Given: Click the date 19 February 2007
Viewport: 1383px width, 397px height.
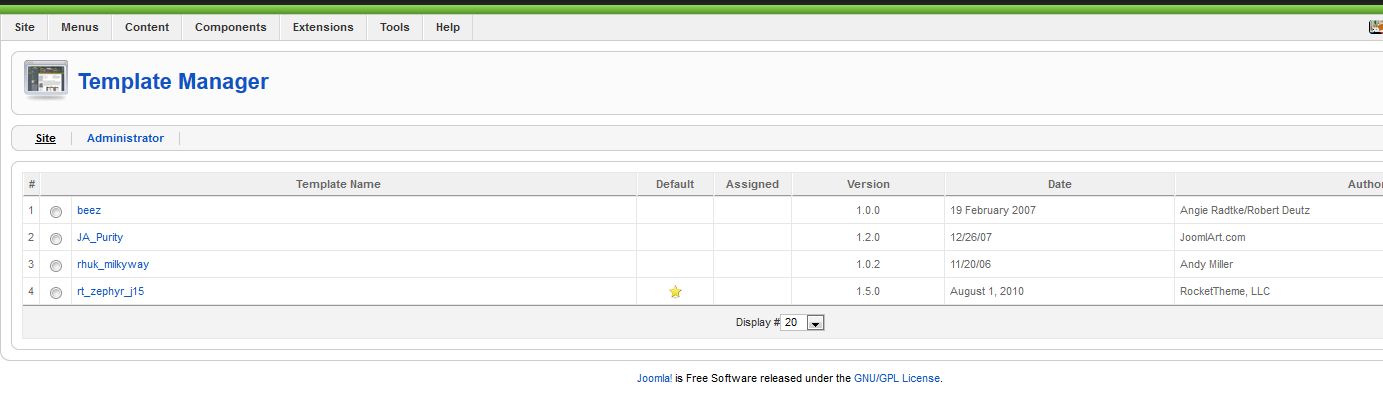Looking at the screenshot, I should pos(992,211).
